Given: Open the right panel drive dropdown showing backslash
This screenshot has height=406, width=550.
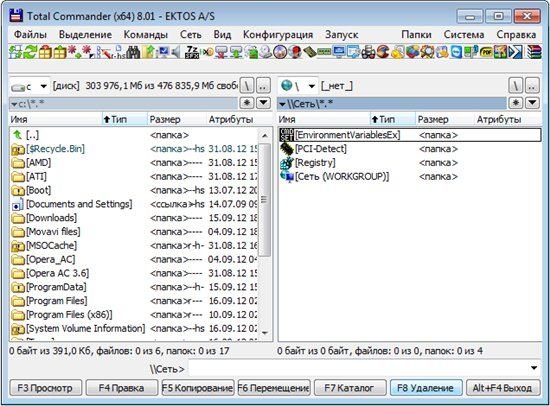Looking at the screenshot, I should [x=299, y=86].
